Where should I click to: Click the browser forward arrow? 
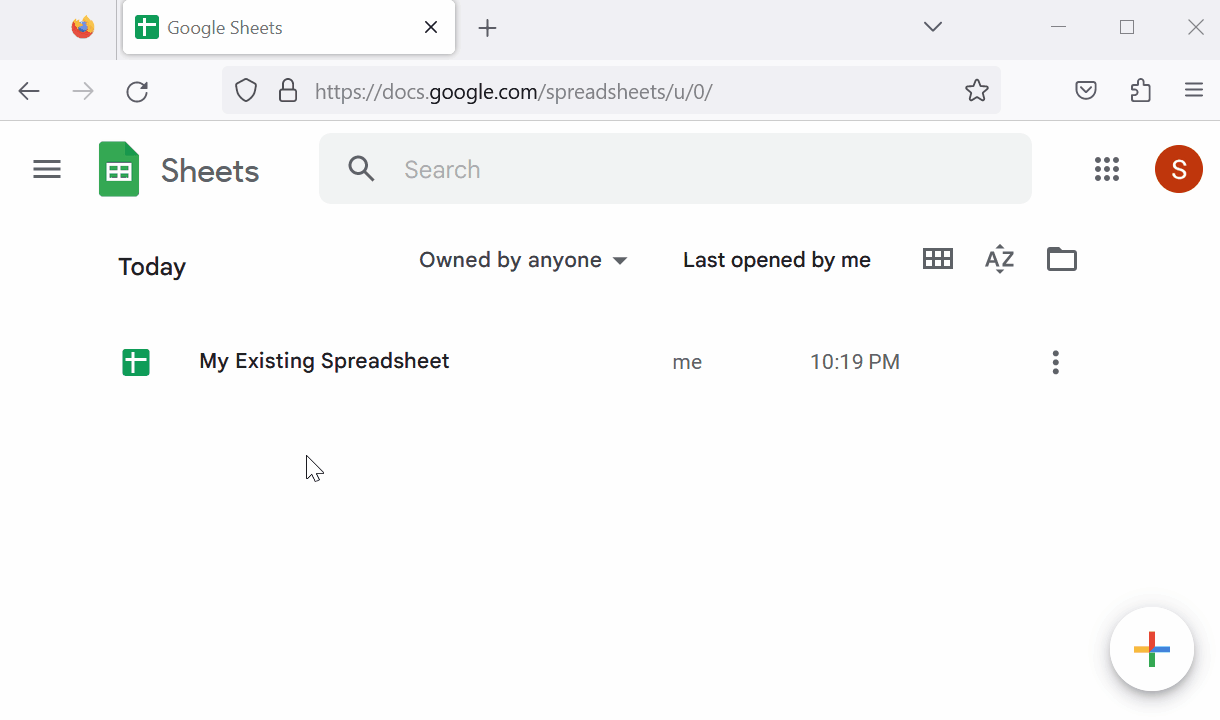click(83, 92)
